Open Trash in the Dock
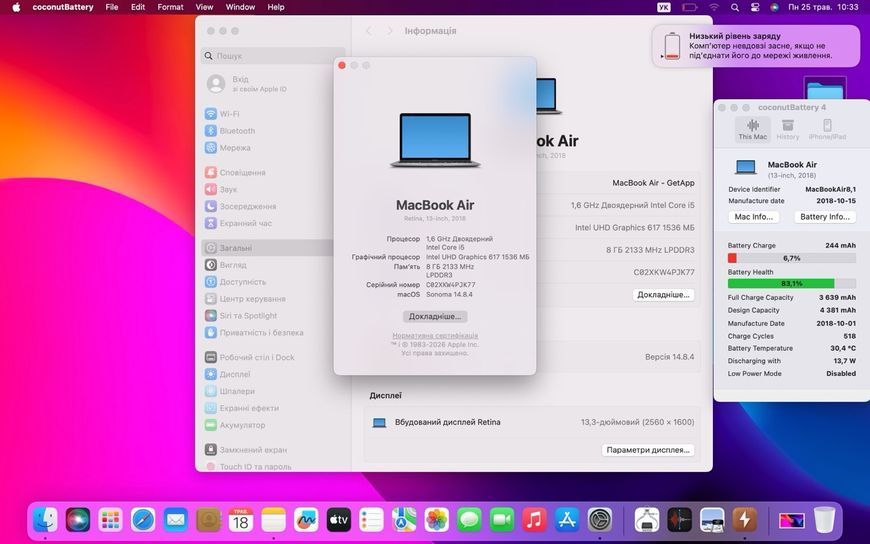Screen dimensions: 870x544 point(825,520)
